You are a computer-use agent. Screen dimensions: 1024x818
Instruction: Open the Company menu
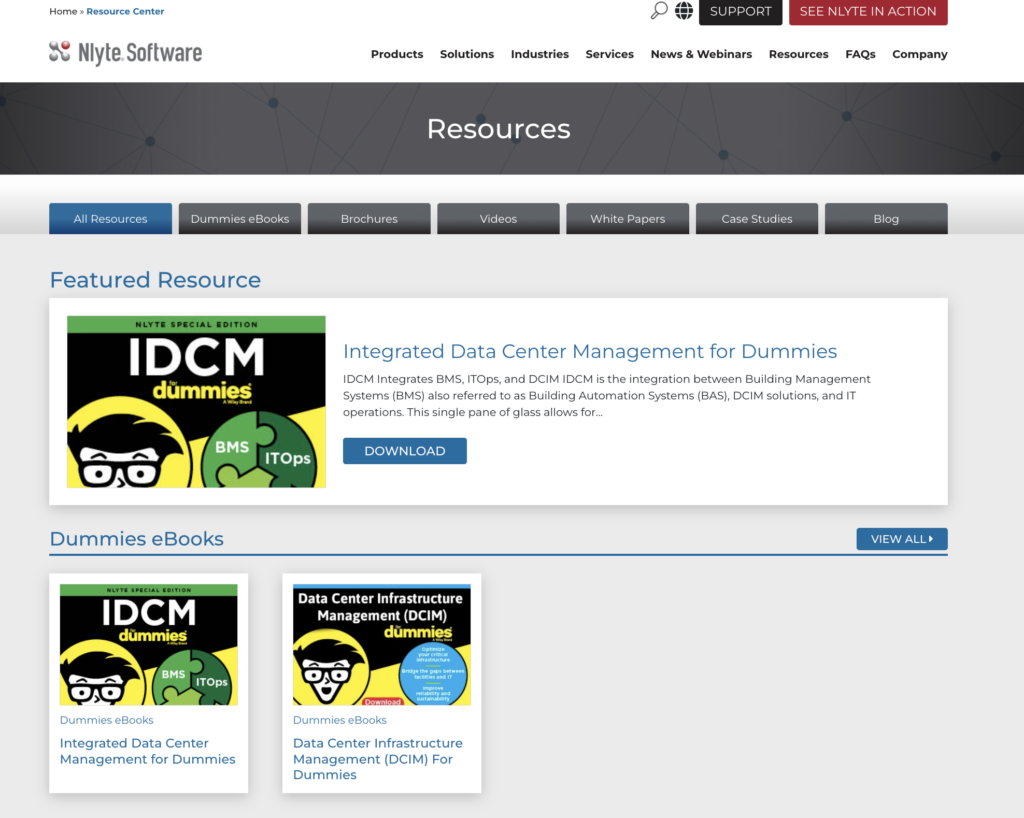(x=920, y=54)
